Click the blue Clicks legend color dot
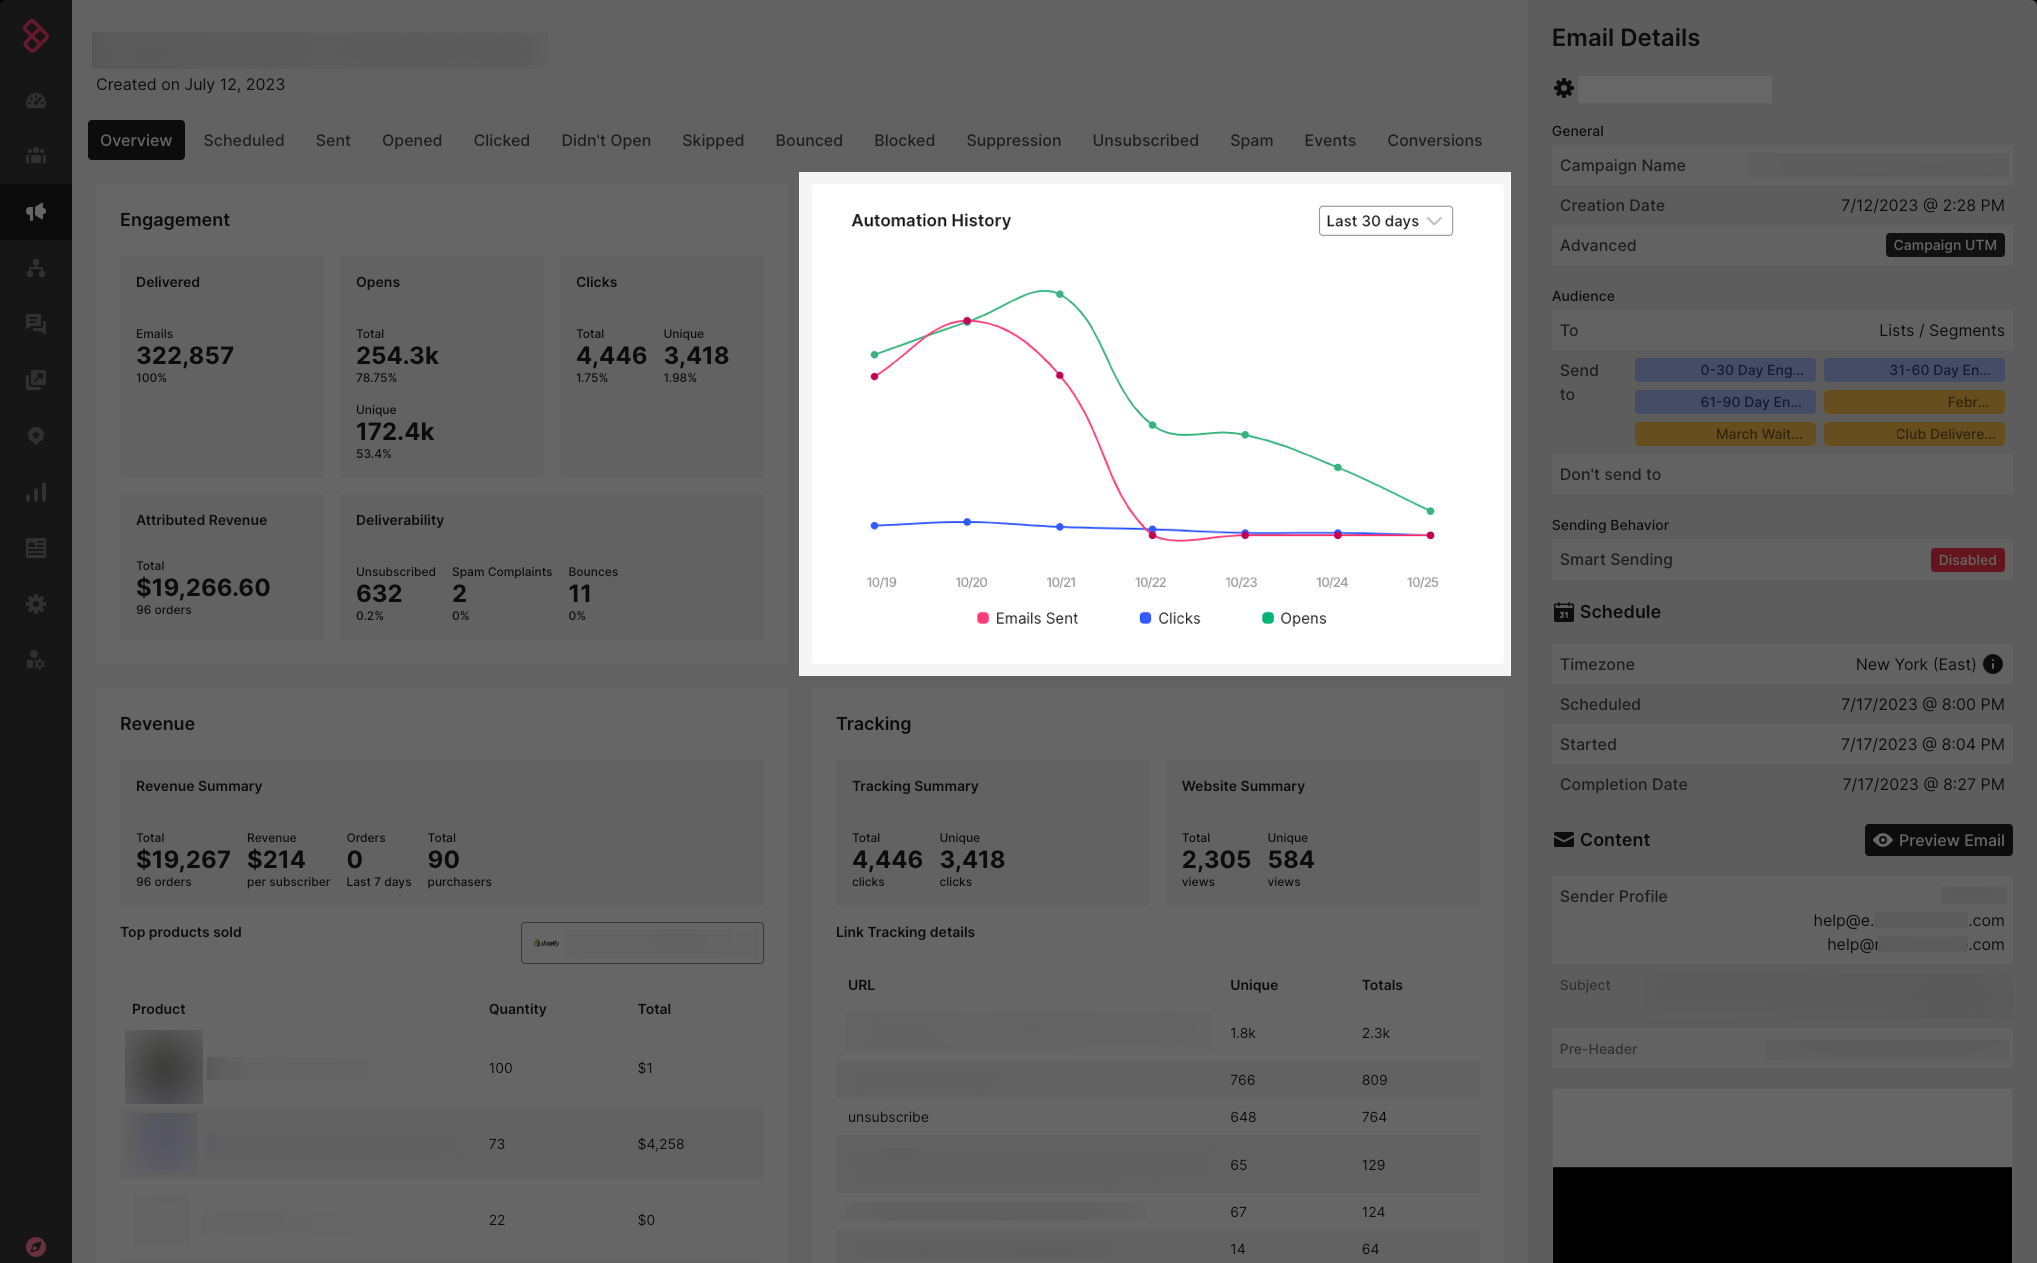This screenshot has width=2037, height=1263. pos(1145,618)
